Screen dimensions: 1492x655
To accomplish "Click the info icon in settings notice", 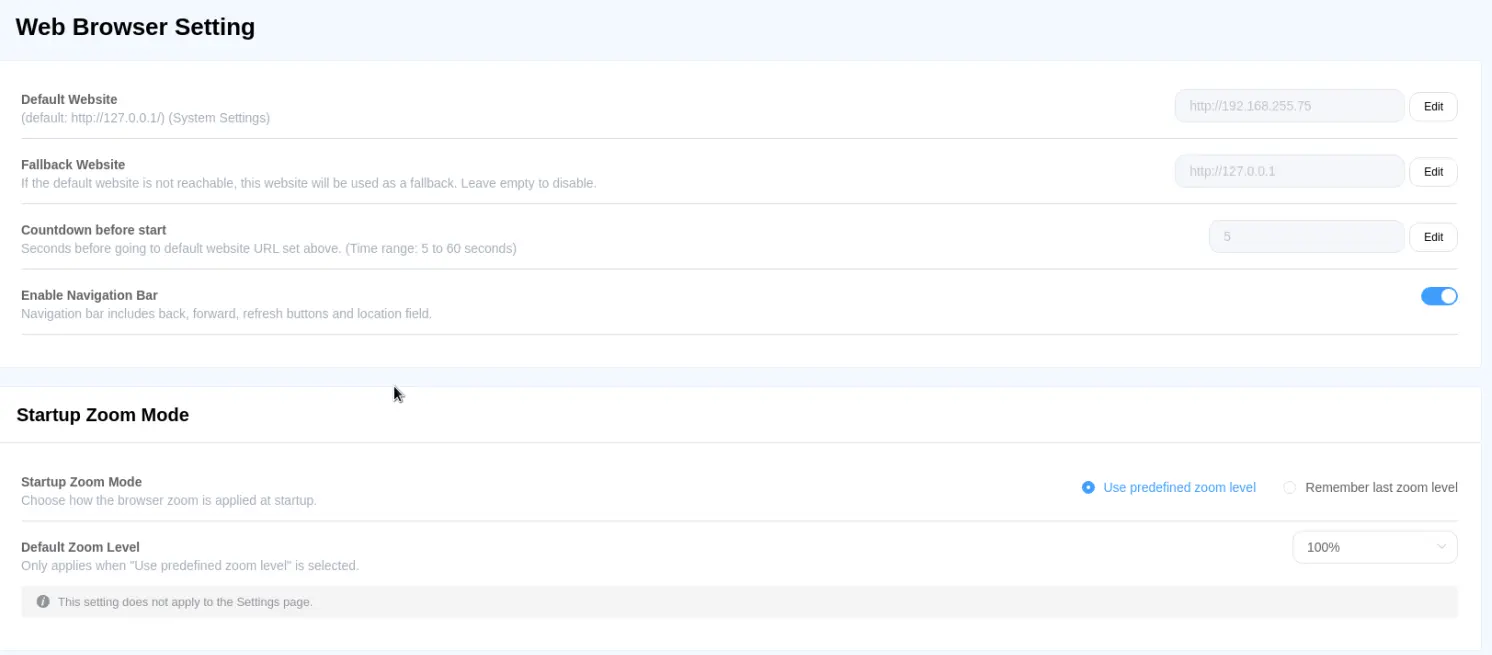I will (x=43, y=602).
